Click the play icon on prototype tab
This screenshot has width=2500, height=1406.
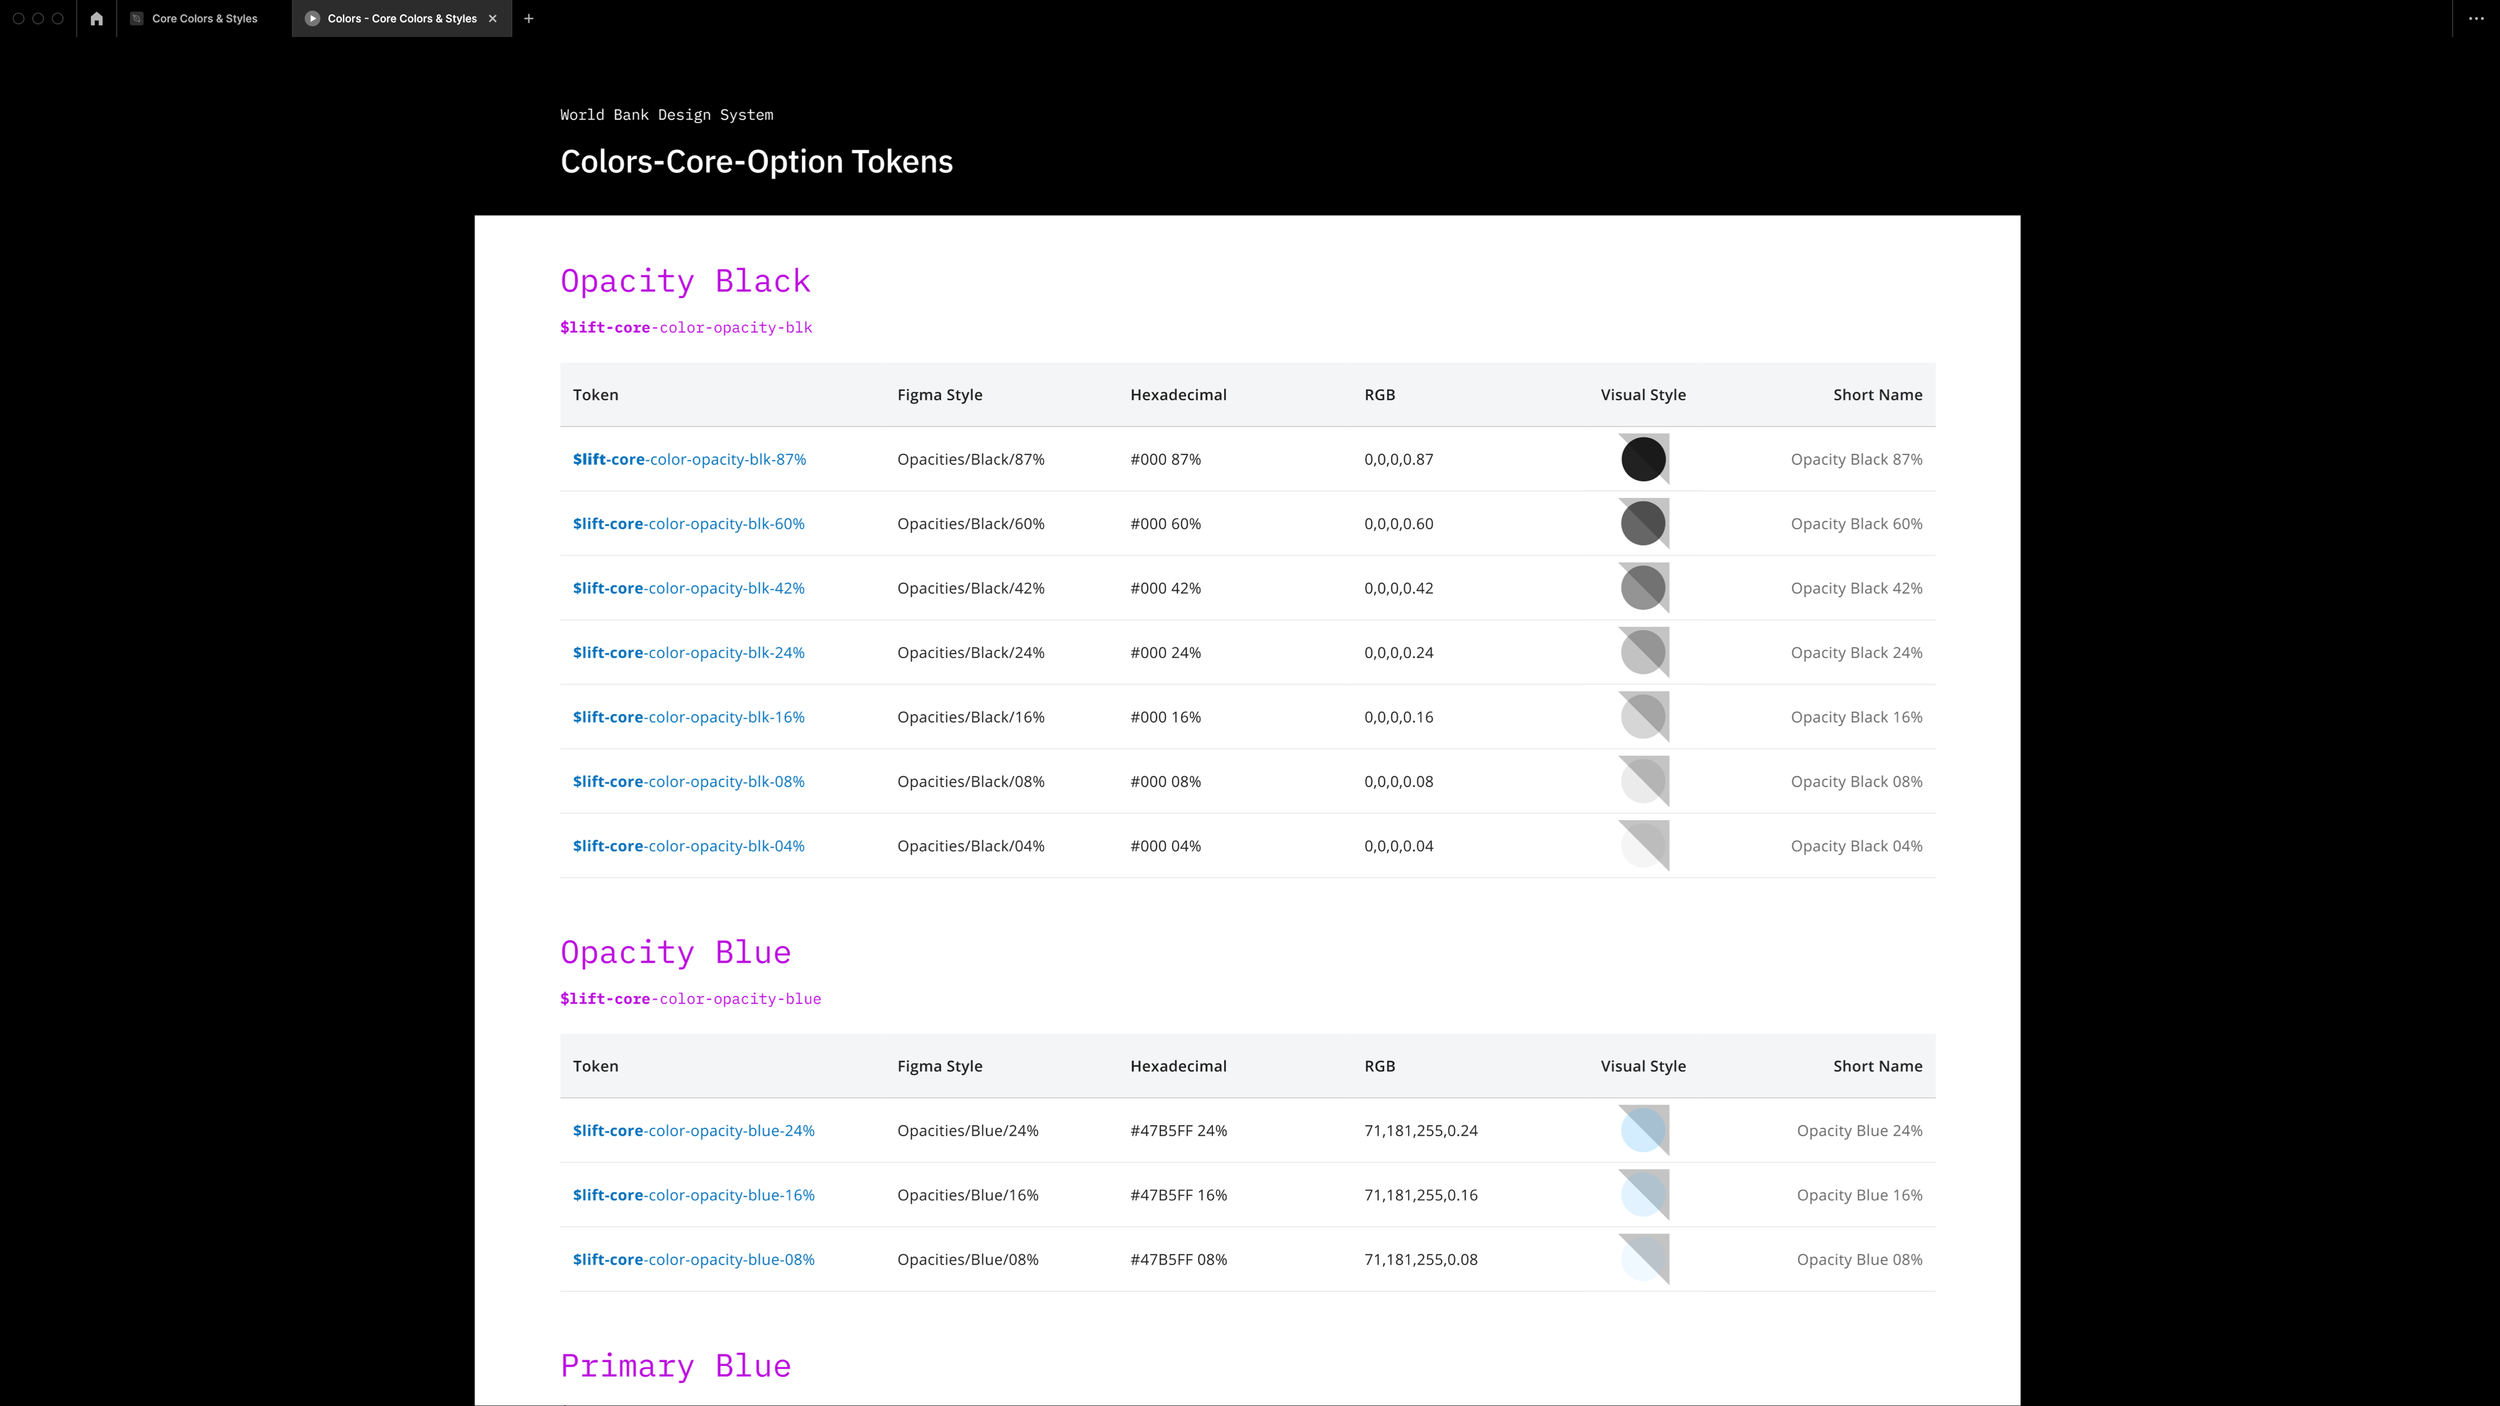[x=312, y=18]
